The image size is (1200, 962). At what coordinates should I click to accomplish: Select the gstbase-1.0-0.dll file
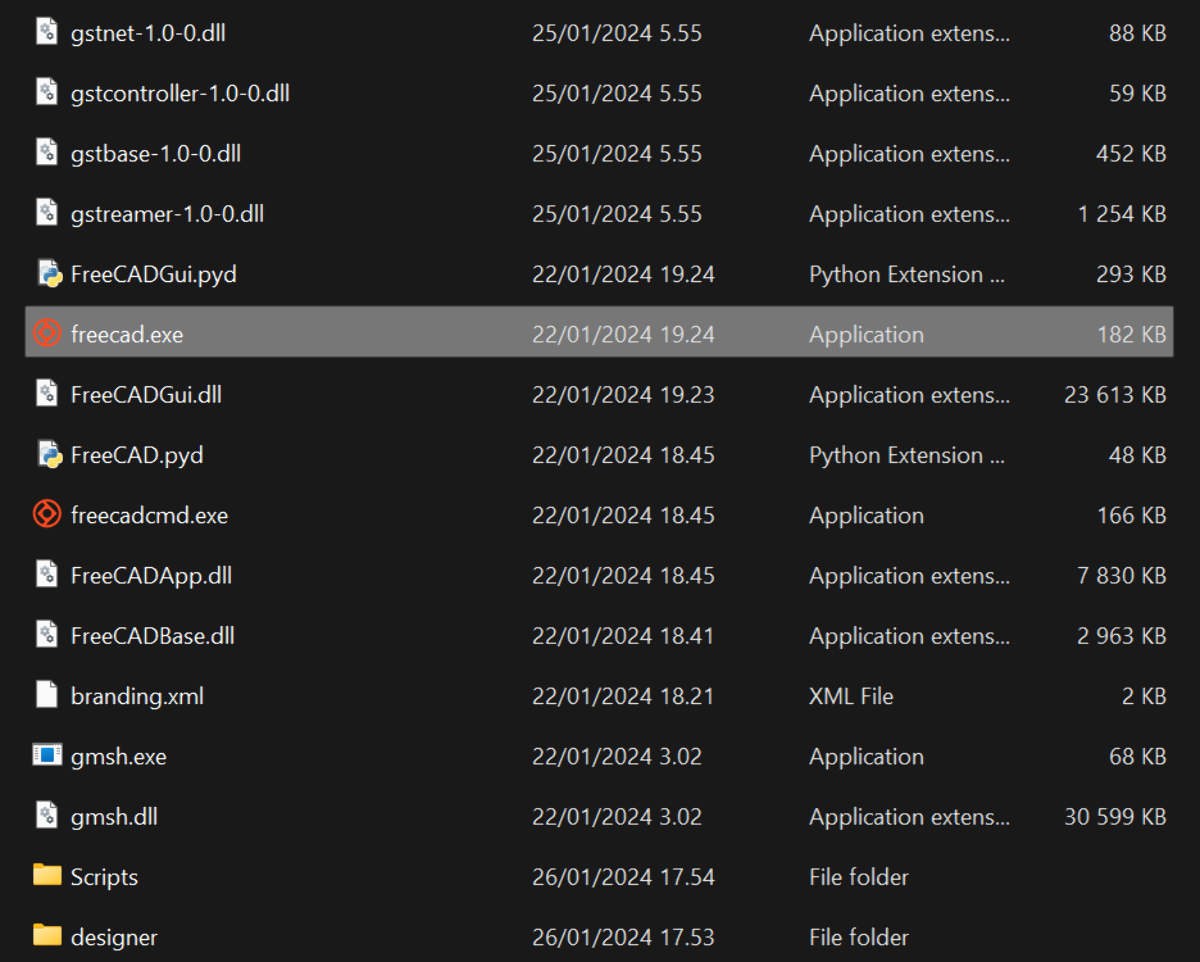point(155,153)
